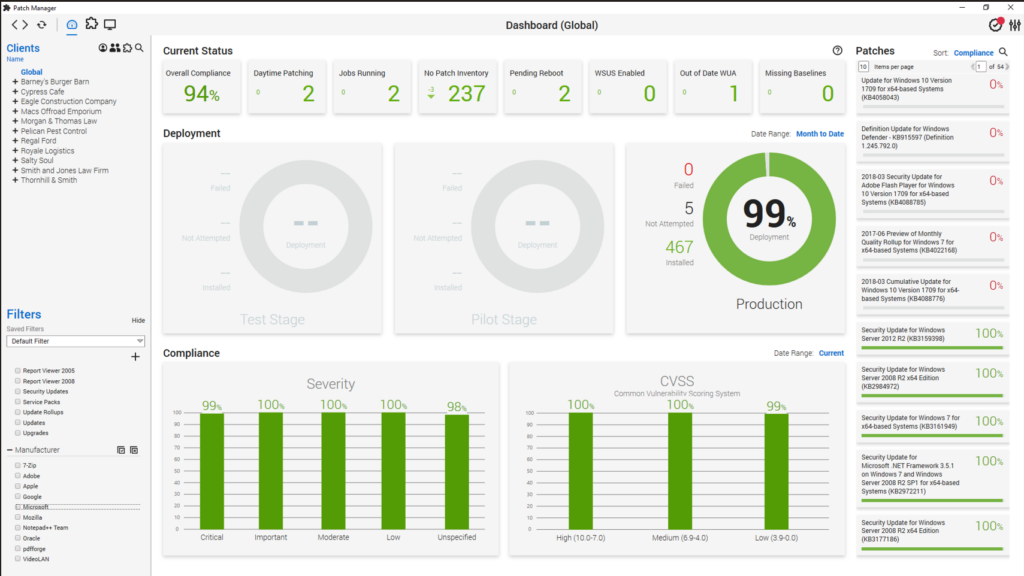Image resolution: width=1024 pixels, height=576 pixels.
Task: Open the notification badge icon with red dot
Action: tap(995, 24)
